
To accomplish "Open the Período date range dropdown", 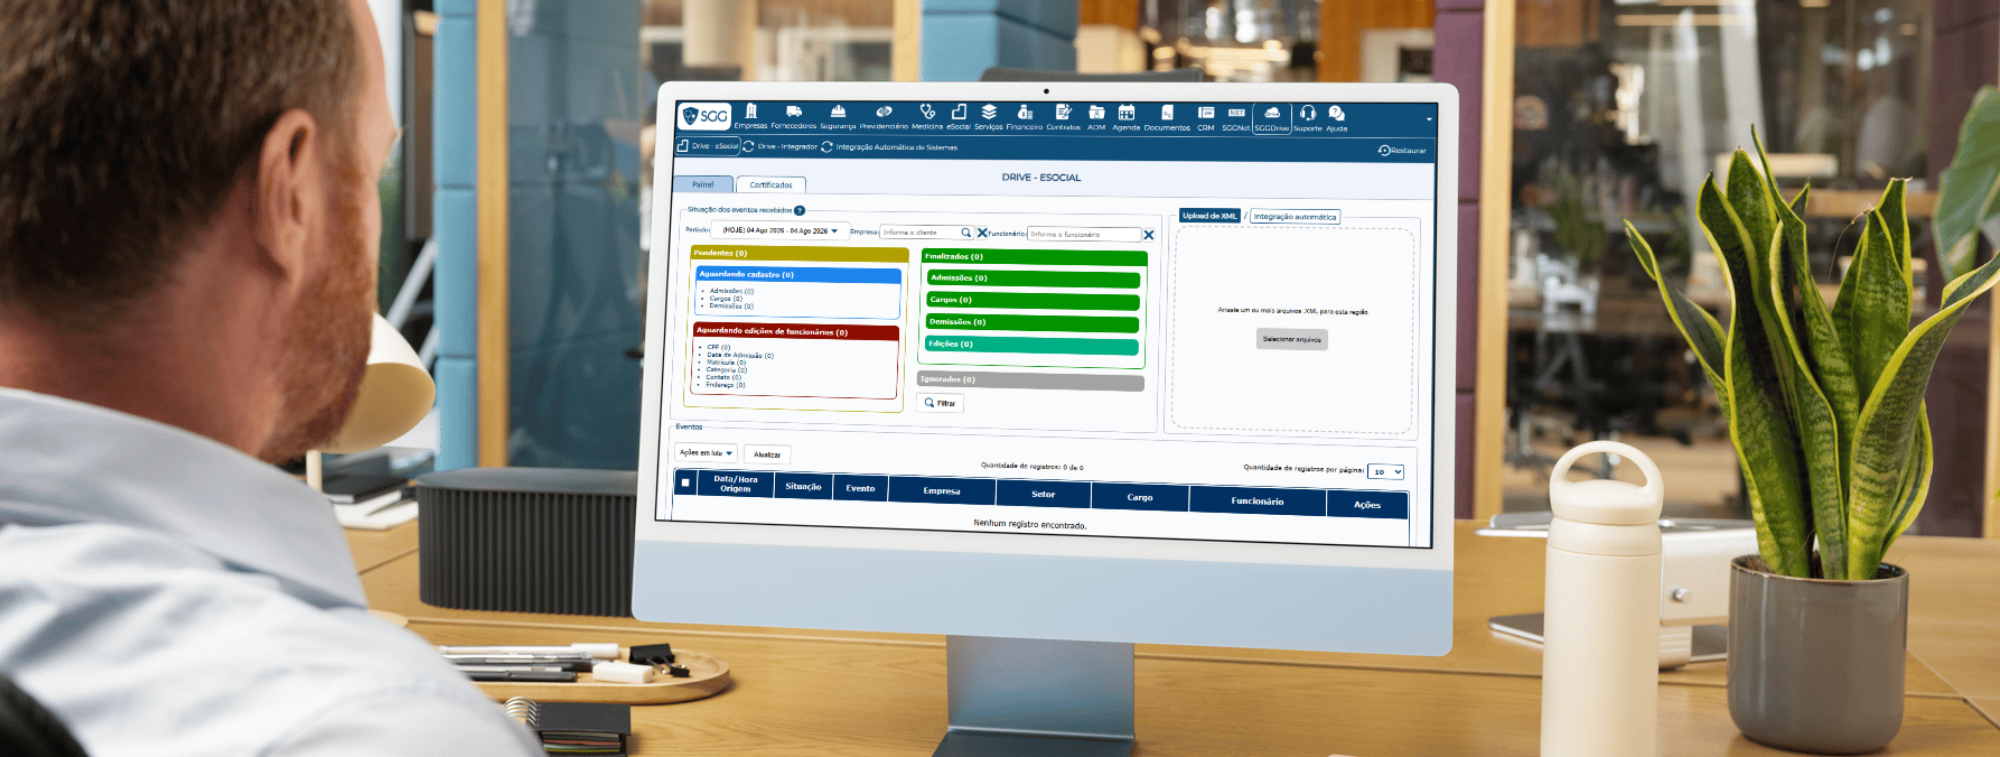I will pyautogui.click(x=780, y=230).
